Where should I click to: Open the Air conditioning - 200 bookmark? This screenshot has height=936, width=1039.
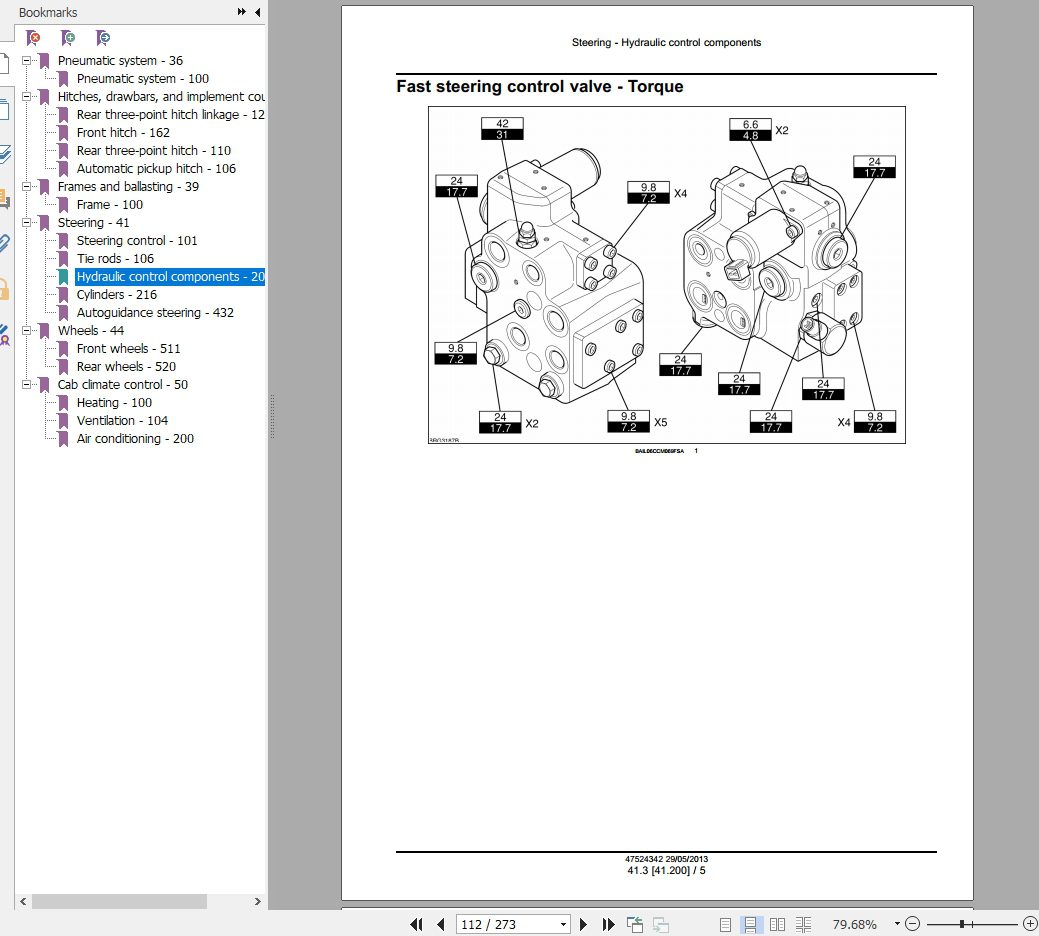137,438
